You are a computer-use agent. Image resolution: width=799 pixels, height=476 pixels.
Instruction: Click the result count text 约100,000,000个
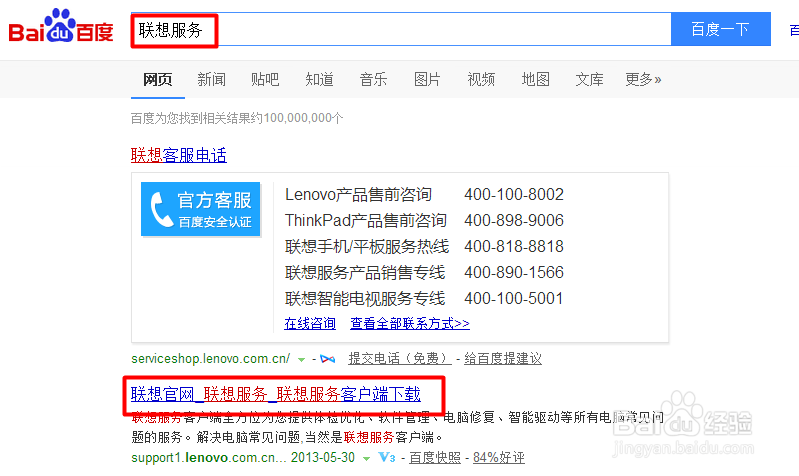(297, 118)
